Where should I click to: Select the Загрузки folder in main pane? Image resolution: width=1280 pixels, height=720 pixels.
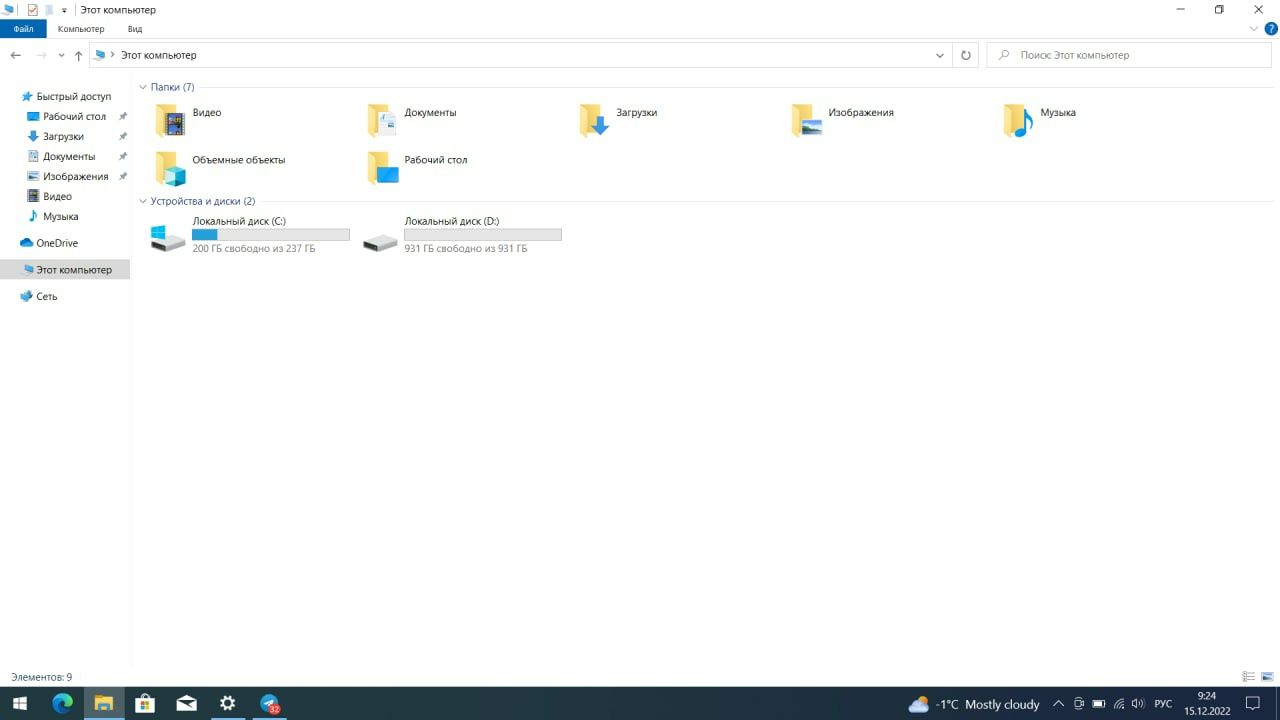(x=619, y=120)
